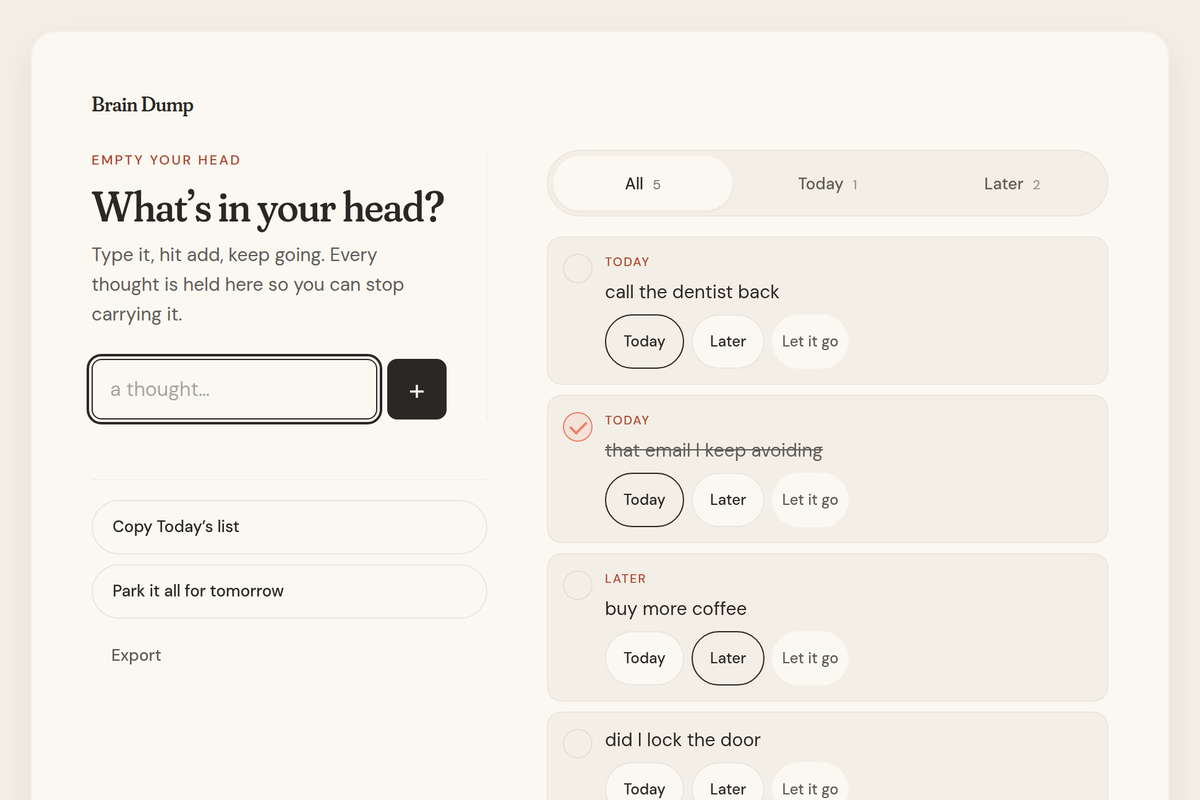Move 'that email I keep avoiding' to Later

pos(728,500)
